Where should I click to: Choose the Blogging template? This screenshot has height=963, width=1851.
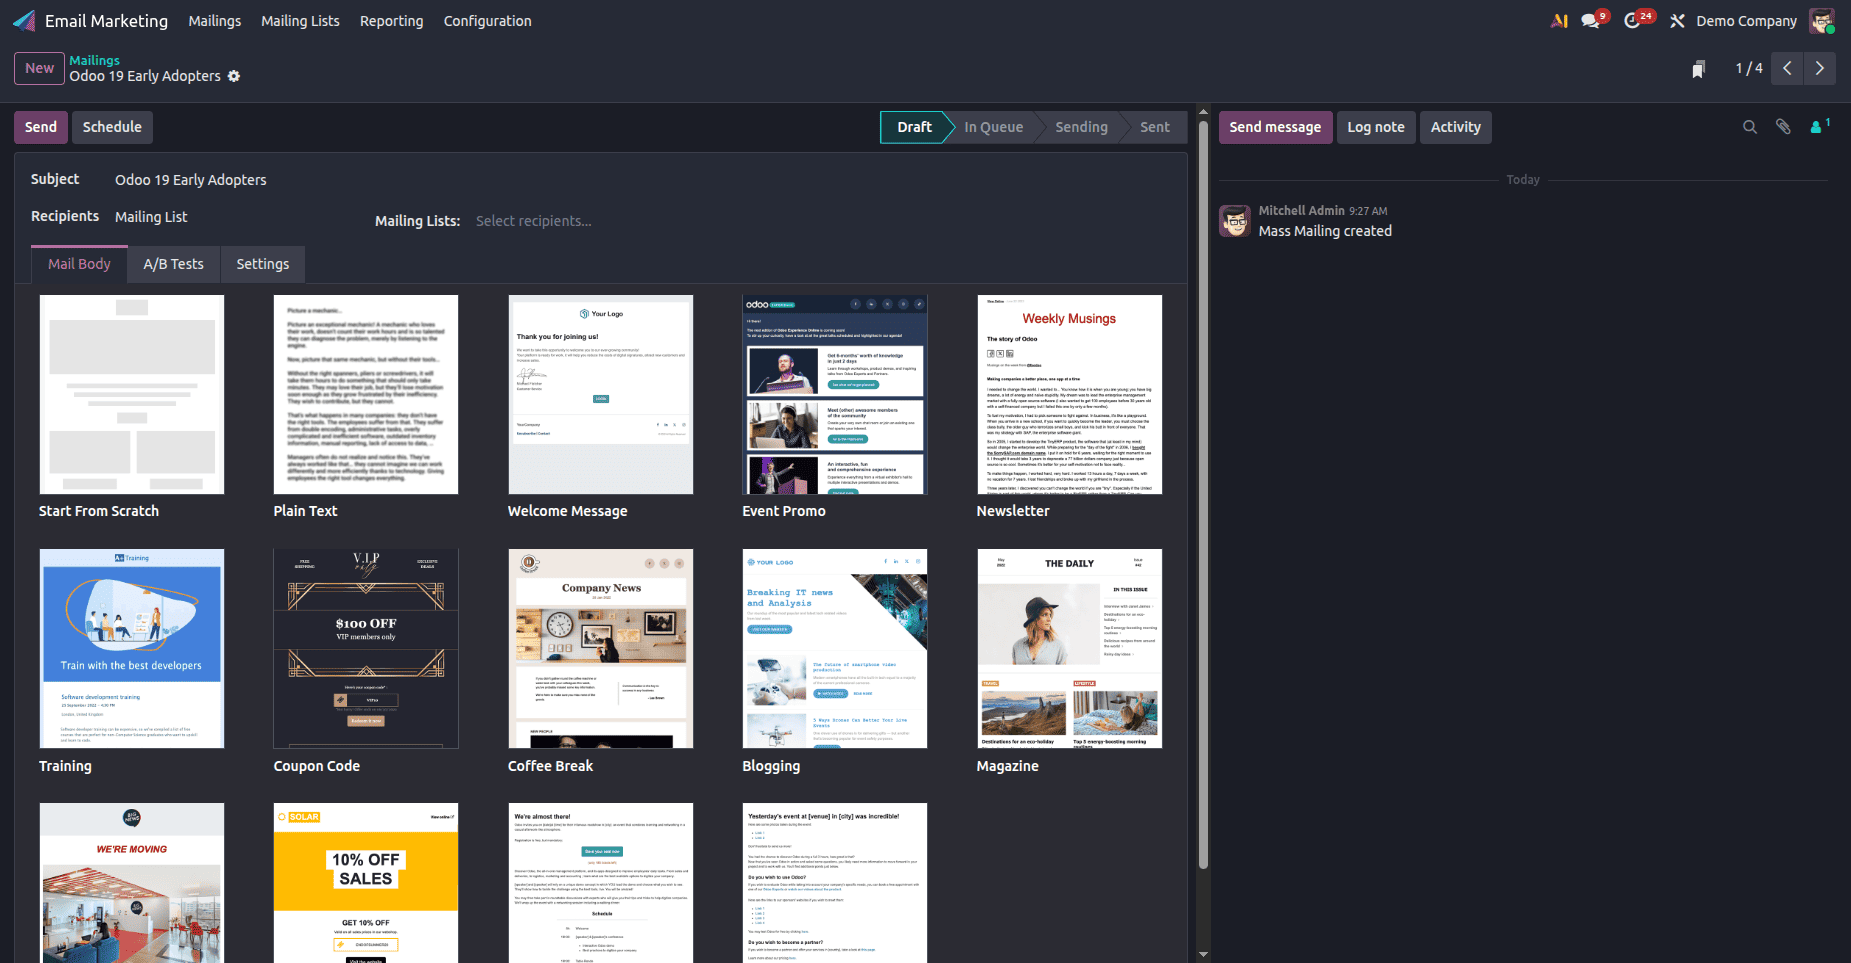pyautogui.click(x=835, y=648)
